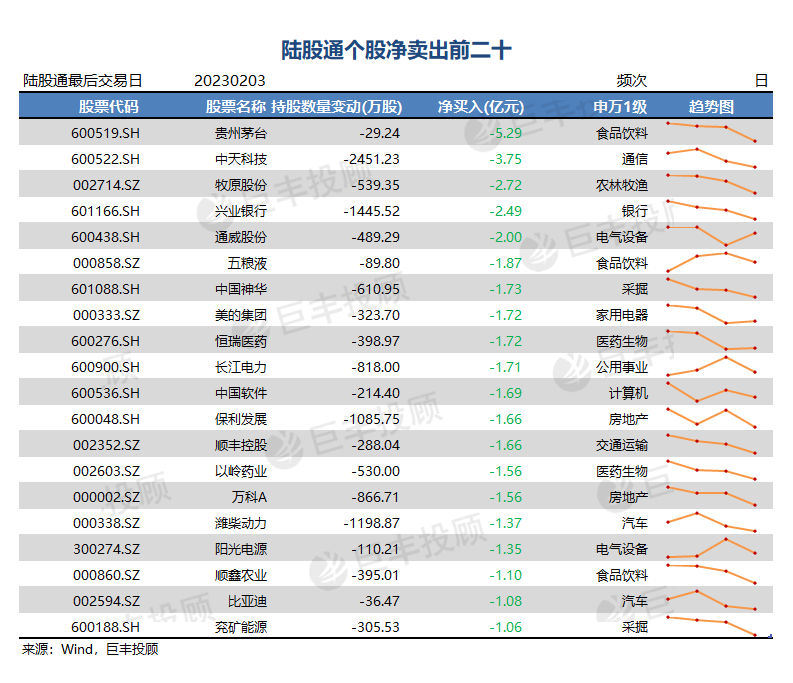Viewport: 793px width, 683px height.
Task: Select the 通威股份 name cell
Action: [241, 237]
